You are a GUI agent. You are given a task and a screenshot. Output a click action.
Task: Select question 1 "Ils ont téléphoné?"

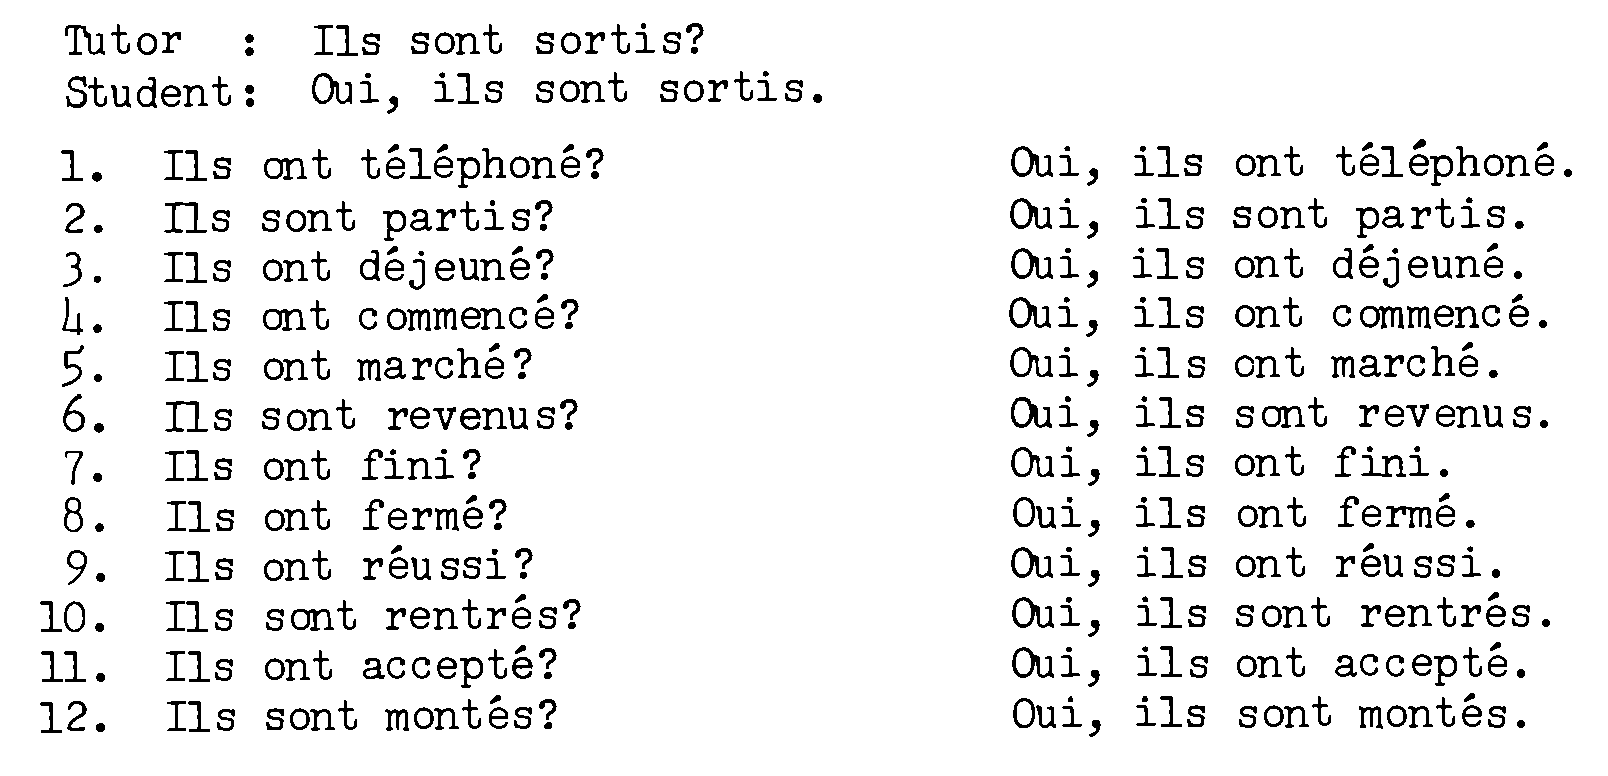click(385, 166)
